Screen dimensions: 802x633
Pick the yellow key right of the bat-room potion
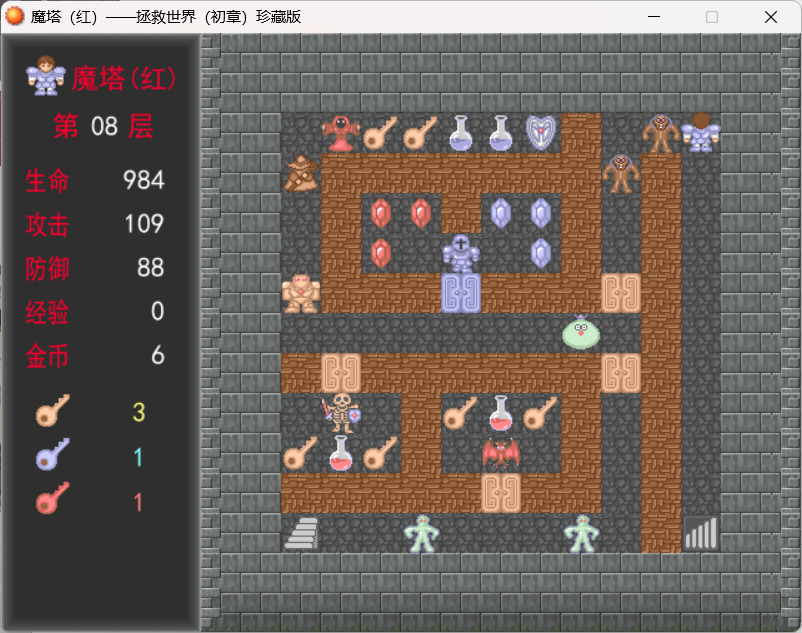tap(541, 413)
